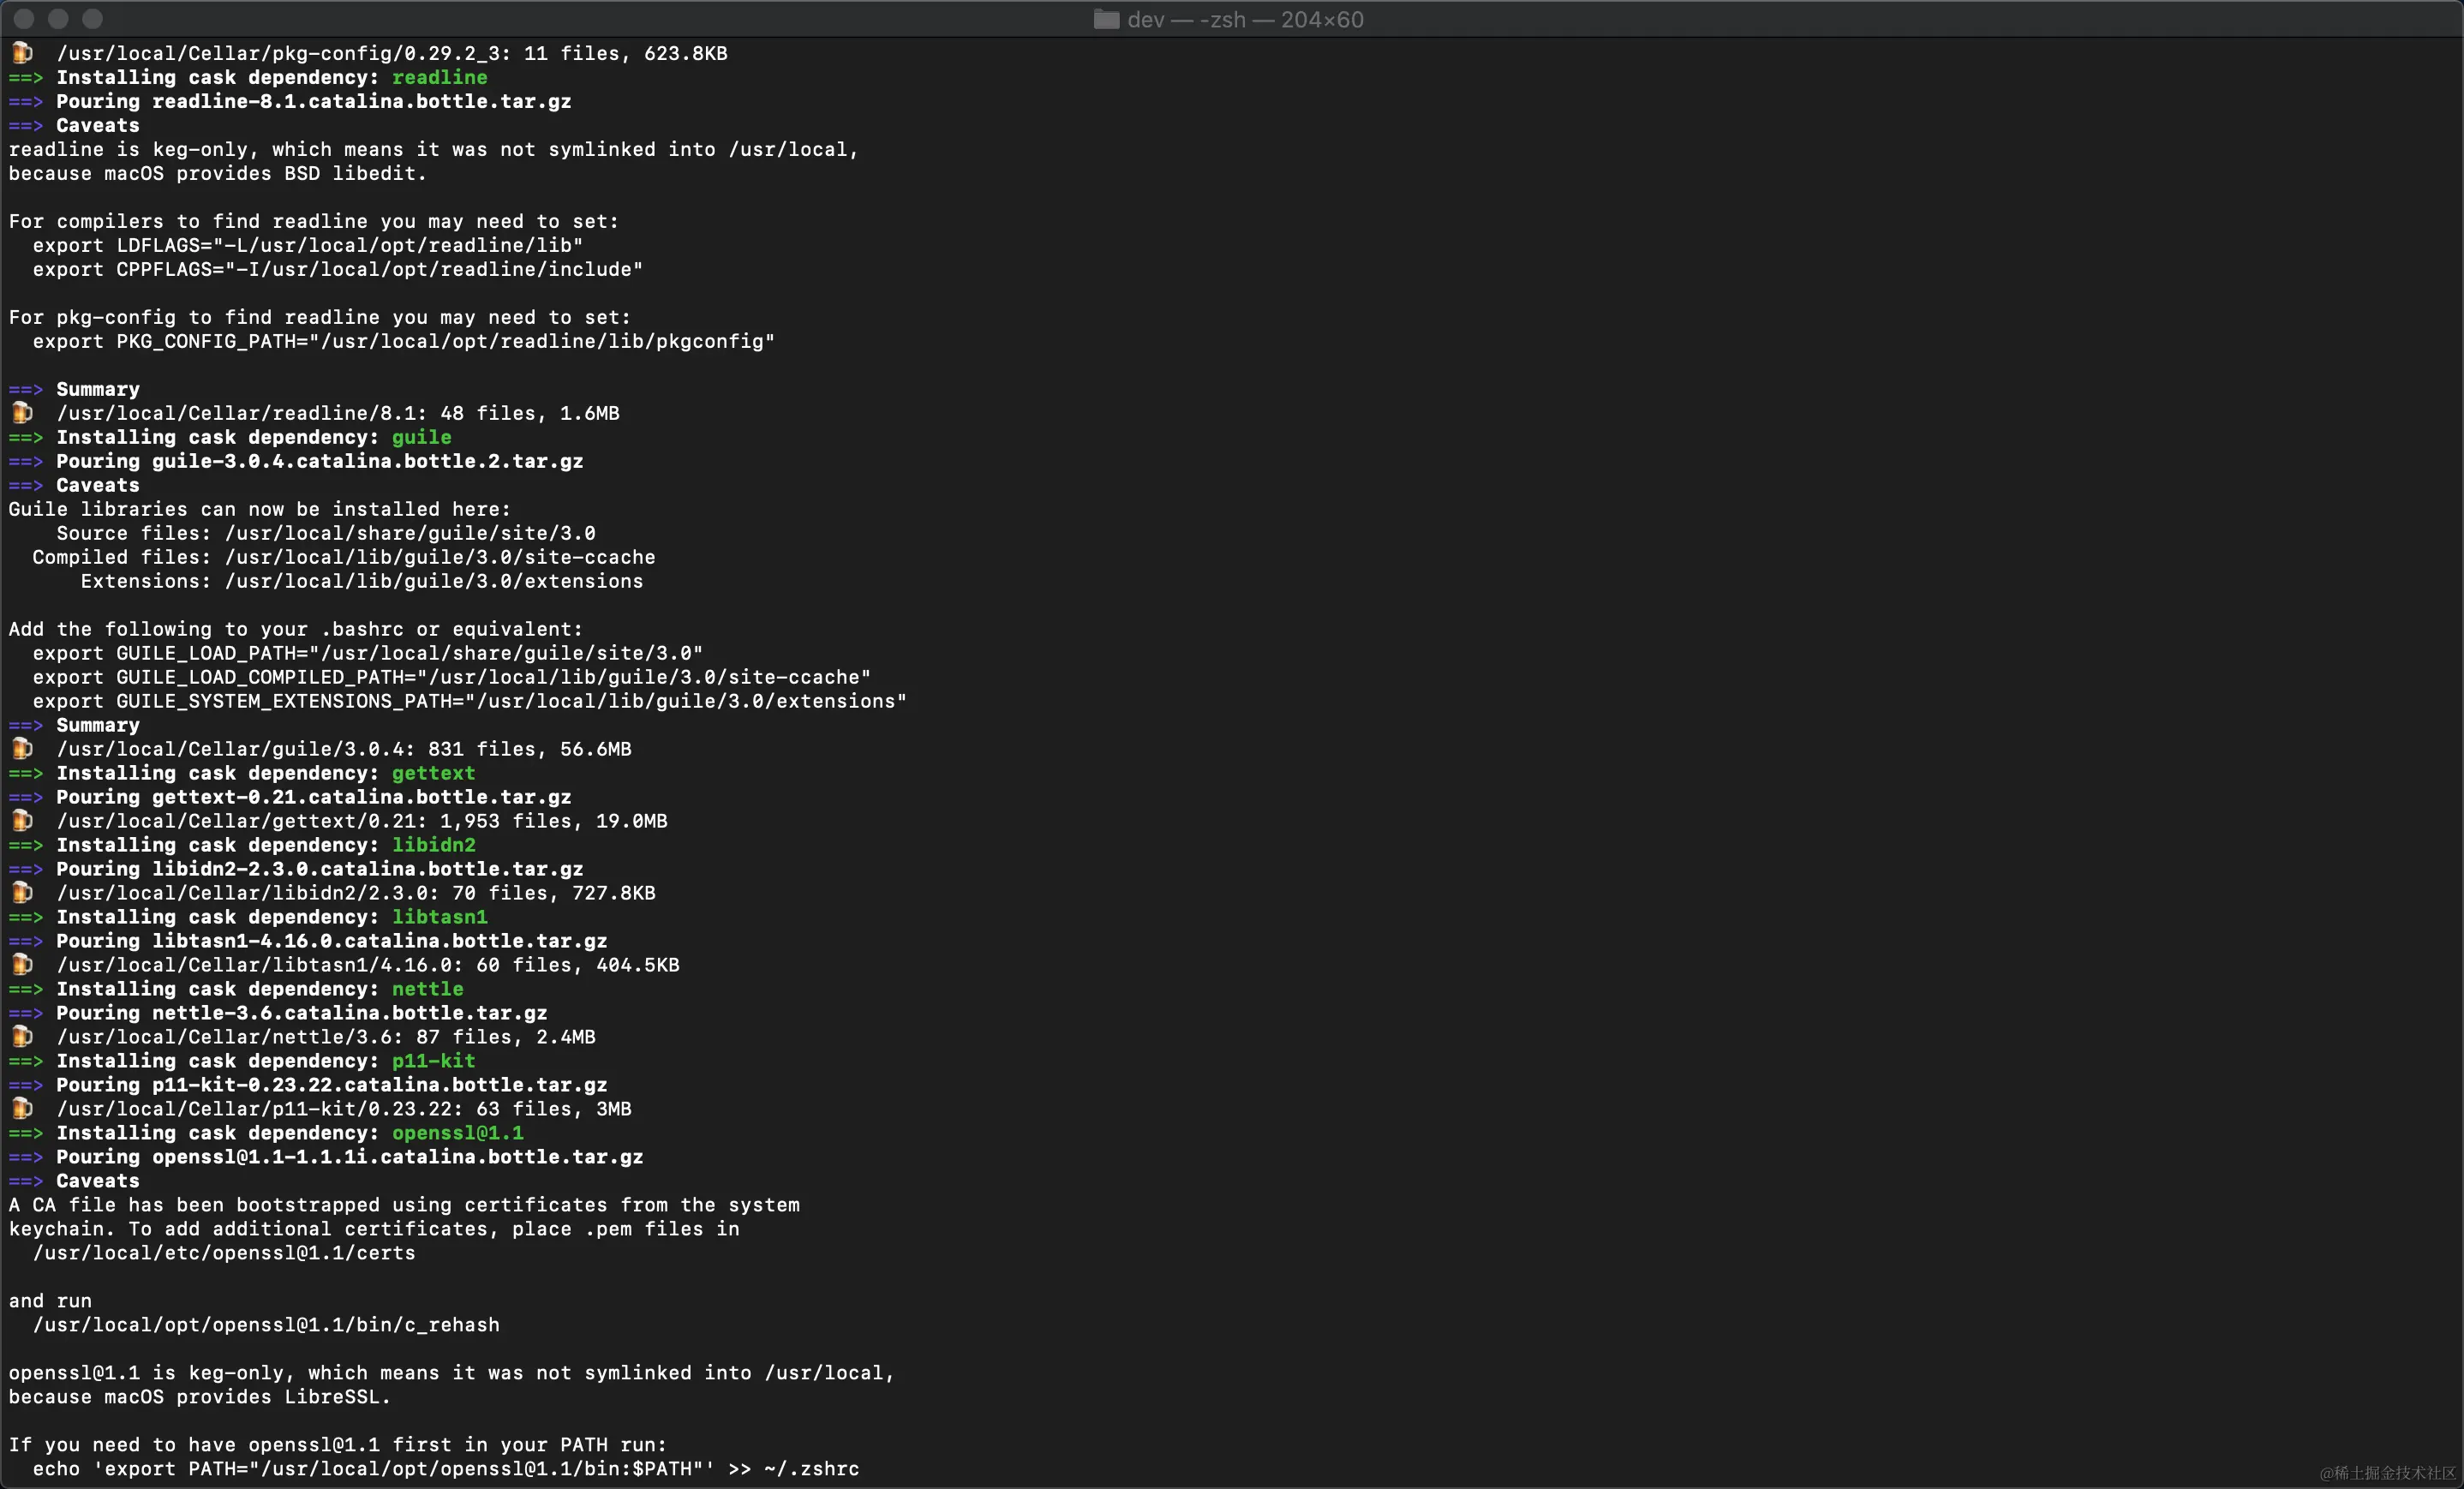Click the beer mug icon beside libtasn1/4.16.0 line
The image size is (2464, 1489).
click(22, 965)
